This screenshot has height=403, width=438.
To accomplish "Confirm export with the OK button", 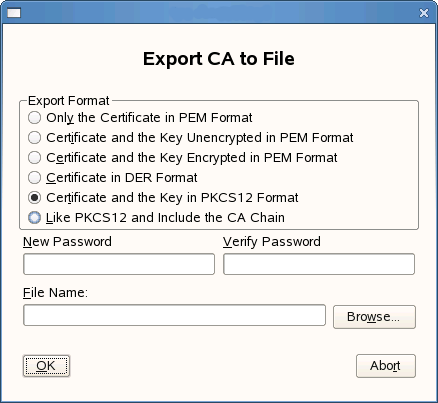I will click(46, 366).
